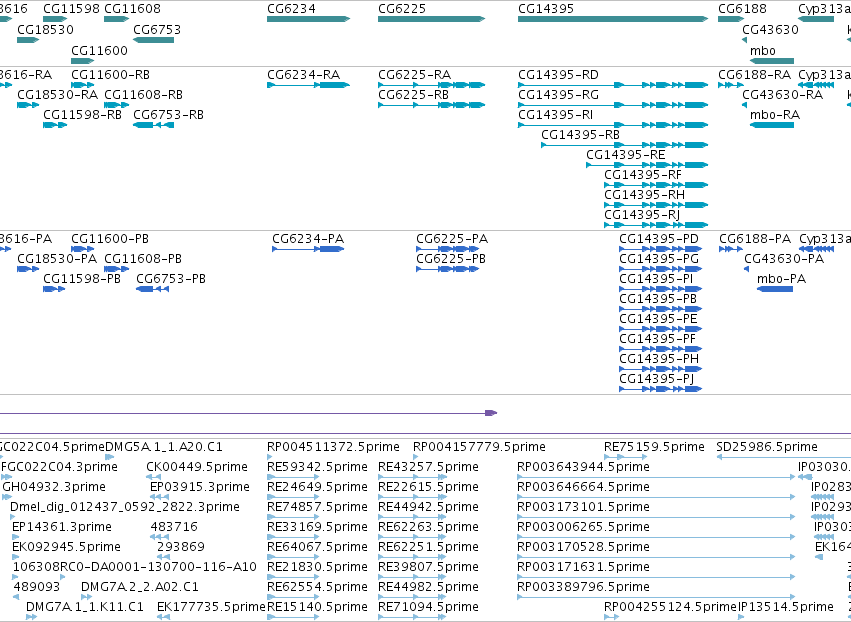Click transcript CG14395-RJ
851x622 pixels.
(x=656, y=225)
